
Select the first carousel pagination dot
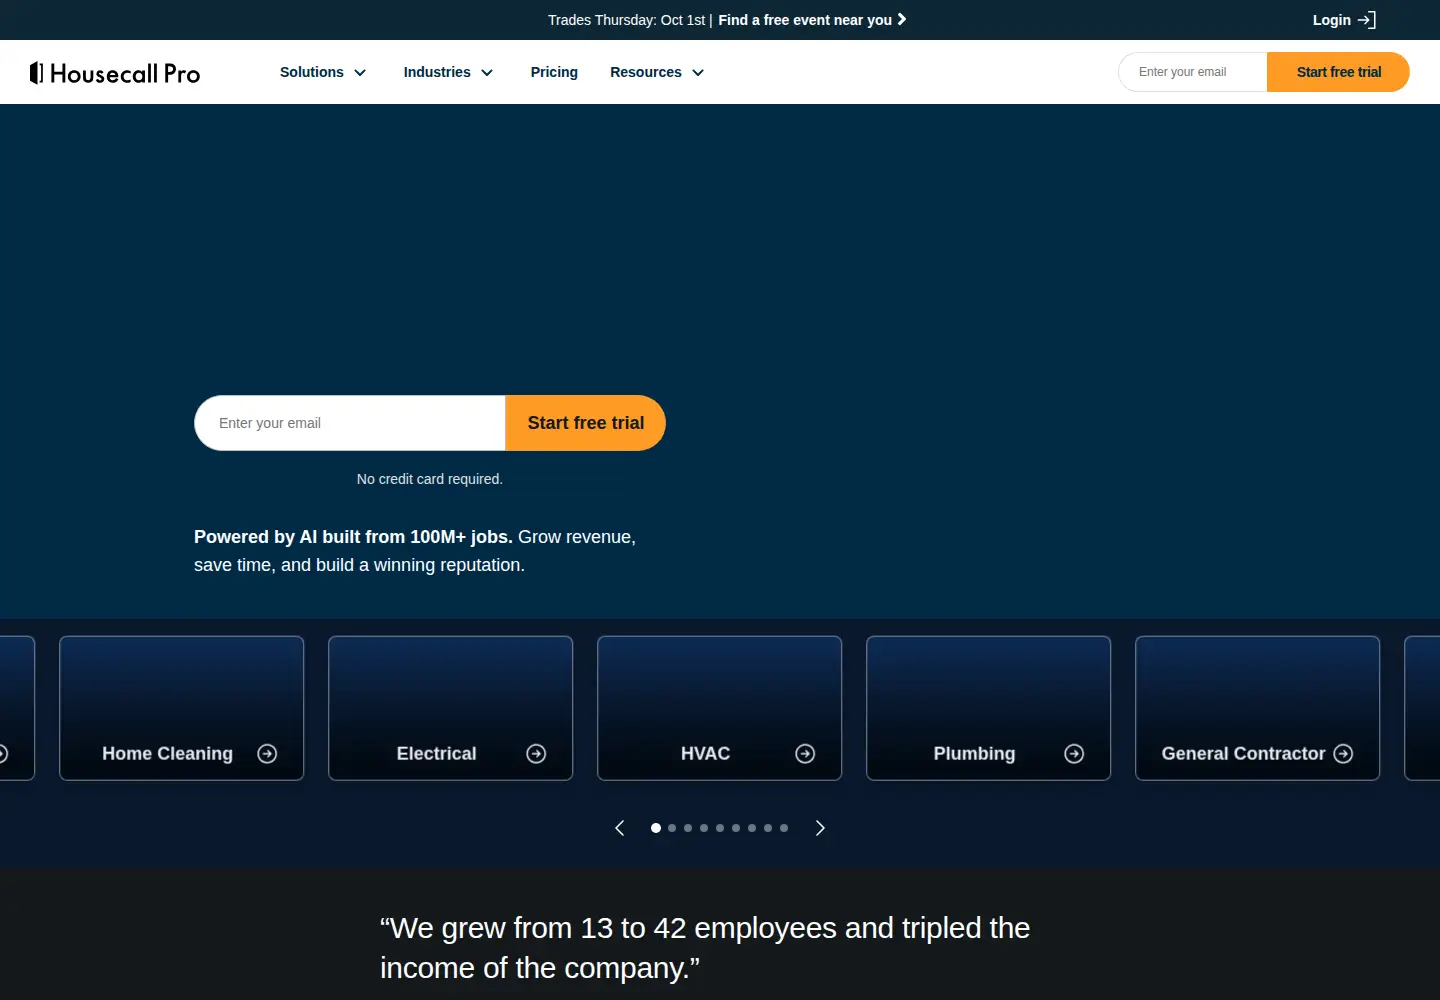[x=656, y=828]
